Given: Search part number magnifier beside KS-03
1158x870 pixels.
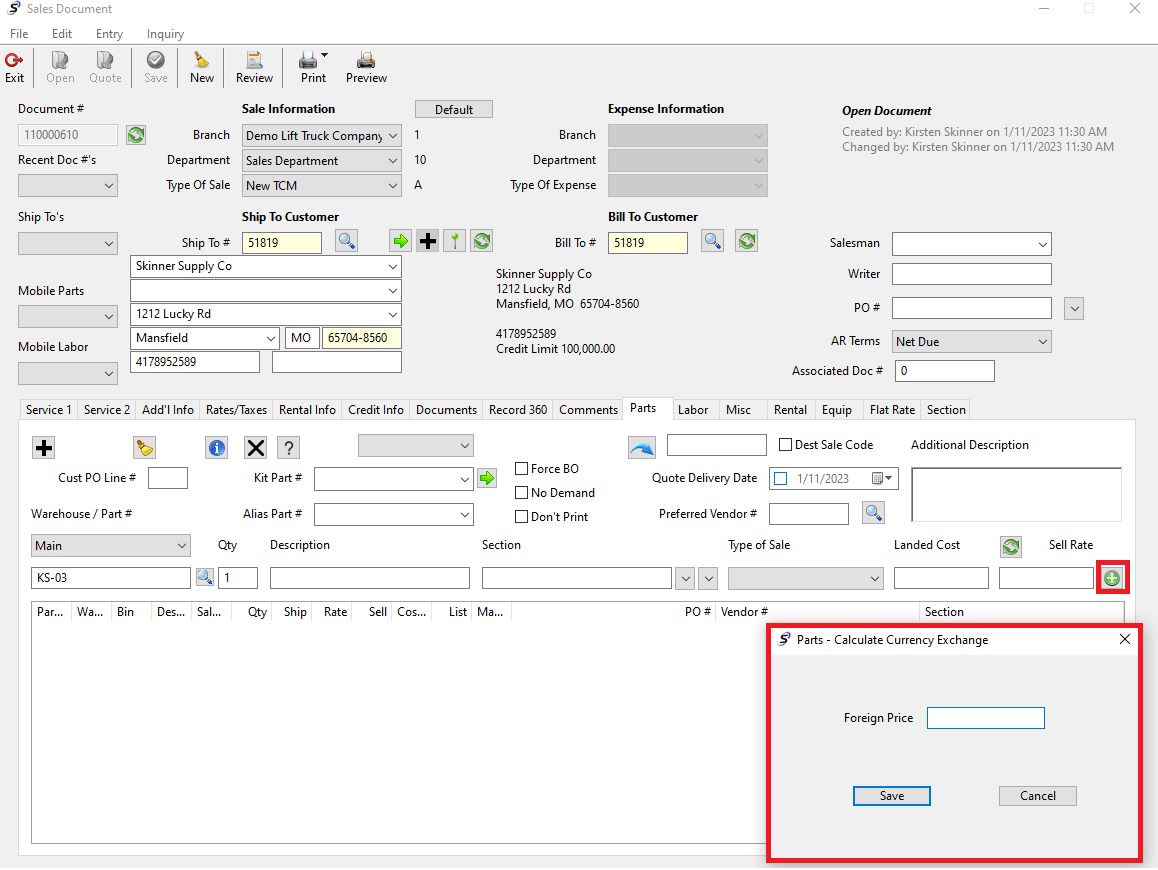Looking at the screenshot, I should click(x=205, y=577).
